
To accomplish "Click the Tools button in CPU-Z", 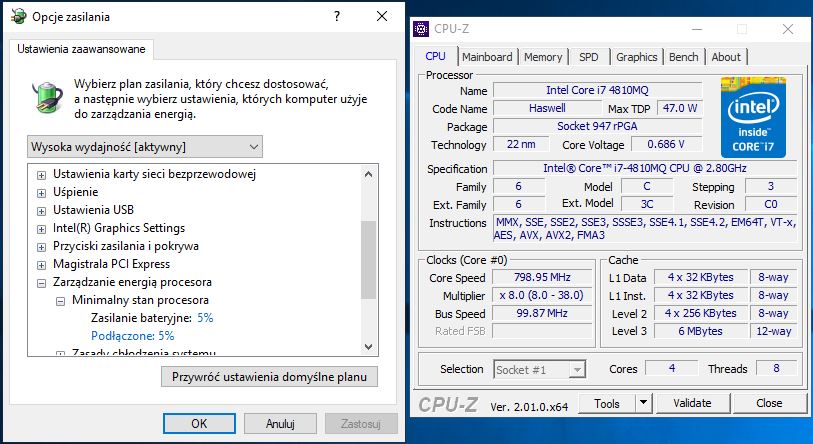I will (607, 403).
